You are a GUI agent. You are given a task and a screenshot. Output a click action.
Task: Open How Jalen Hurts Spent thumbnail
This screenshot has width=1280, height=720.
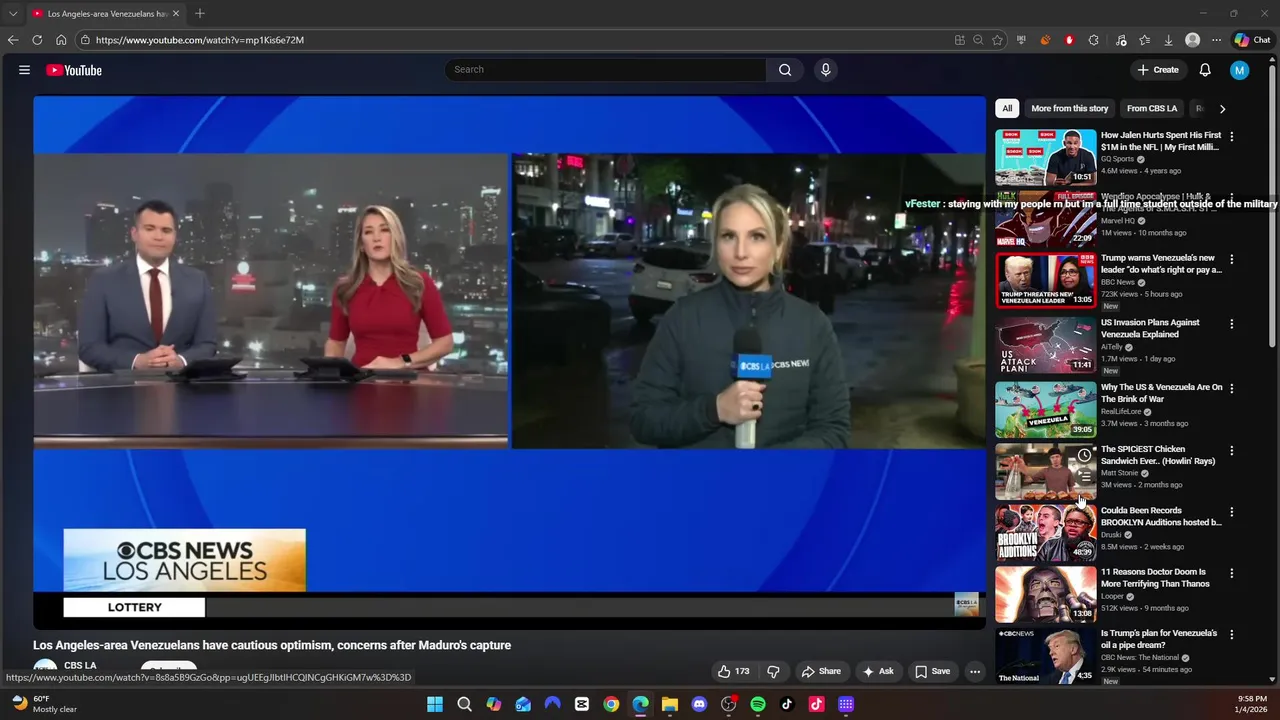tap(1046, 156)
